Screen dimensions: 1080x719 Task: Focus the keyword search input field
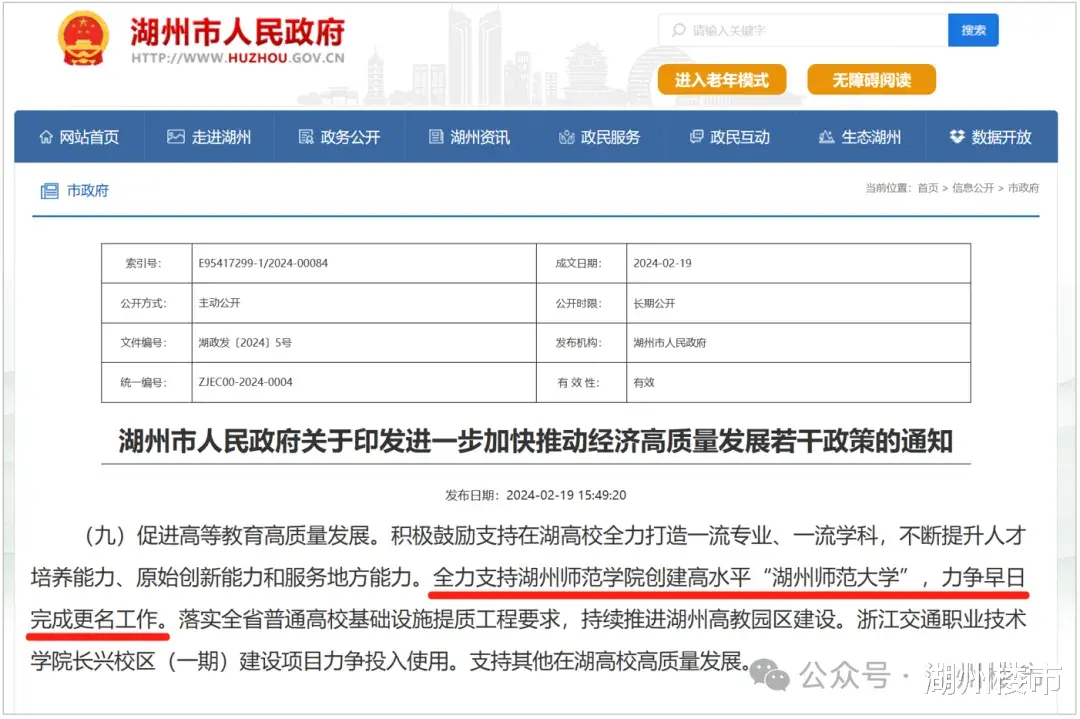tap(803, 30)
